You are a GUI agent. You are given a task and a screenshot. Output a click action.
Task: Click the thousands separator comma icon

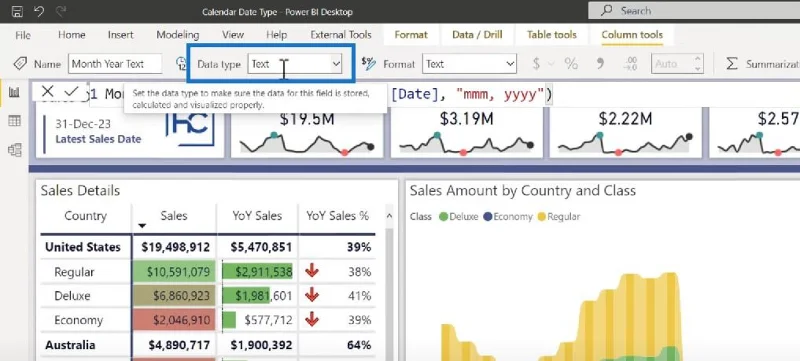(600, 64)
